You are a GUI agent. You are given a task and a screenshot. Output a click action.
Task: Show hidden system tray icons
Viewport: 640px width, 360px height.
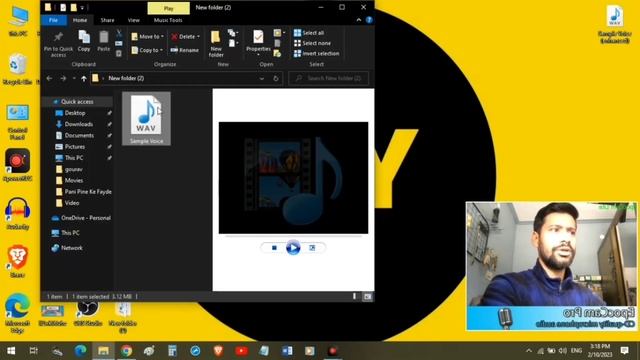[529, 351]
